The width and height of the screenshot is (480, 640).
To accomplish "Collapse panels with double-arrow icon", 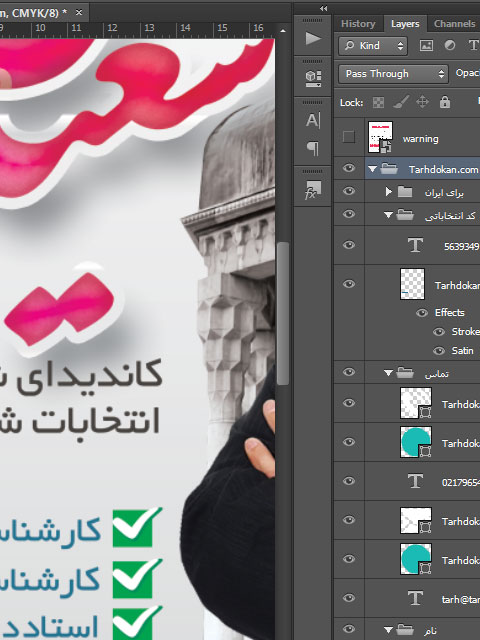I will coord(324,8).
